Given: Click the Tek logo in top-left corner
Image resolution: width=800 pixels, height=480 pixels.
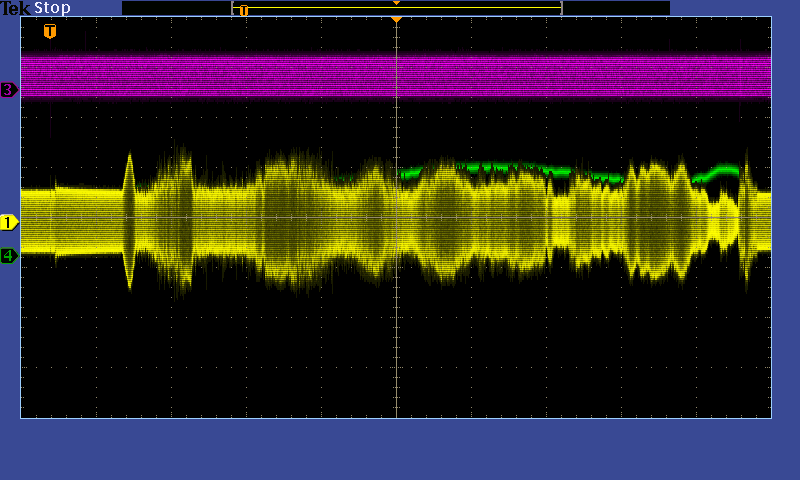Looking at the screenshot, I should (15, 8).
